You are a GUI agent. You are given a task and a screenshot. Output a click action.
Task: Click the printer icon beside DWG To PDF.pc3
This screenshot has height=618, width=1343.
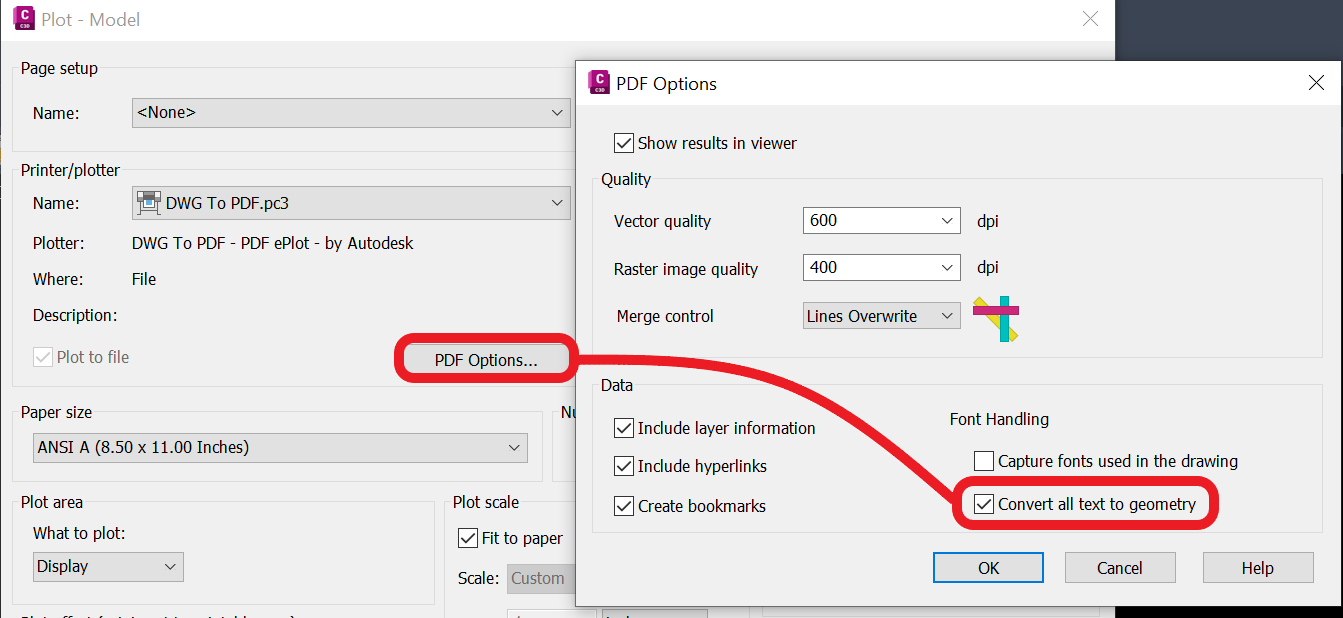click(x=148, y=202)
